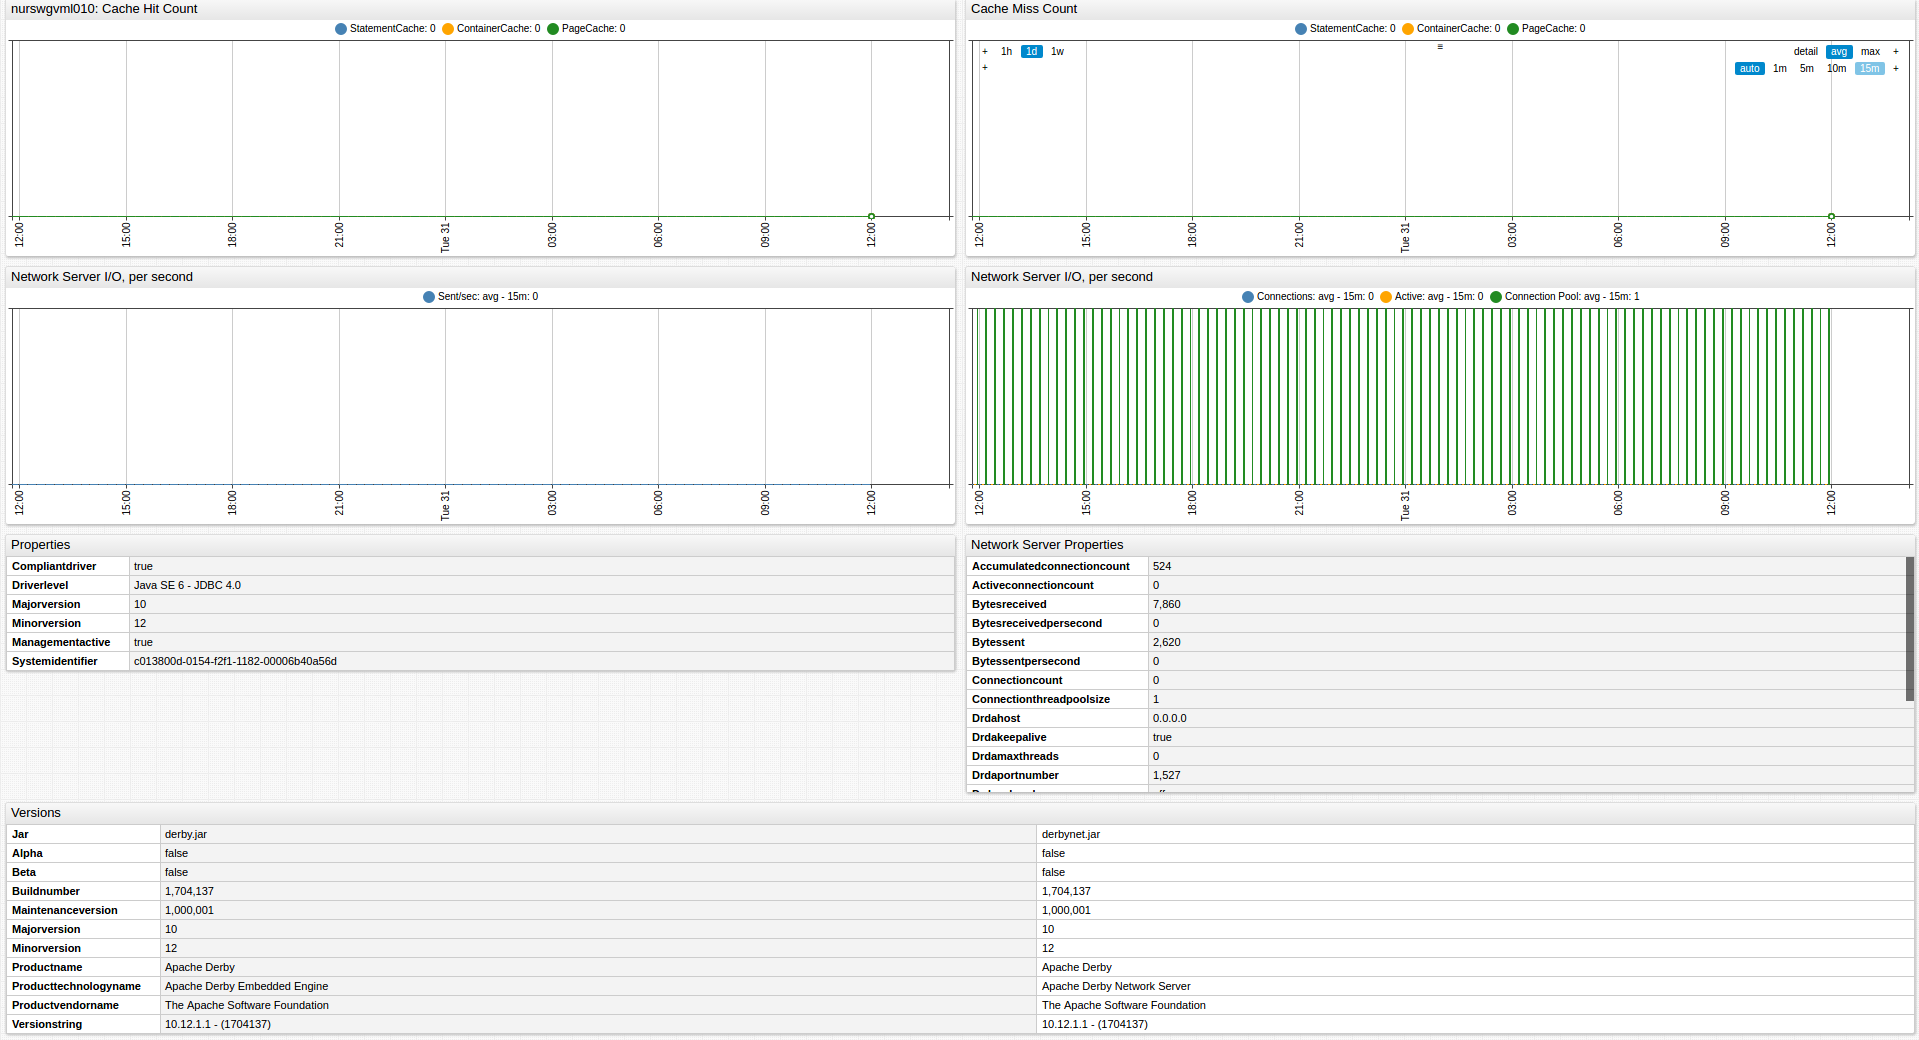Click the Connectionthreadpoolsize property name
Screen dimensions: 1919x1040
1041,700
